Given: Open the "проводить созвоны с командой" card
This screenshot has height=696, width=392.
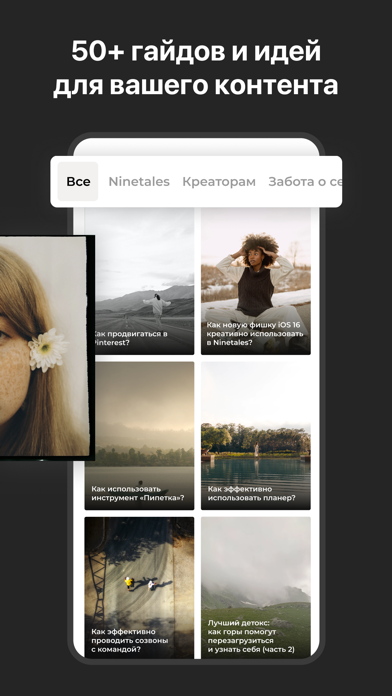Looking at the screenshot, I should [x=139, y=587].
